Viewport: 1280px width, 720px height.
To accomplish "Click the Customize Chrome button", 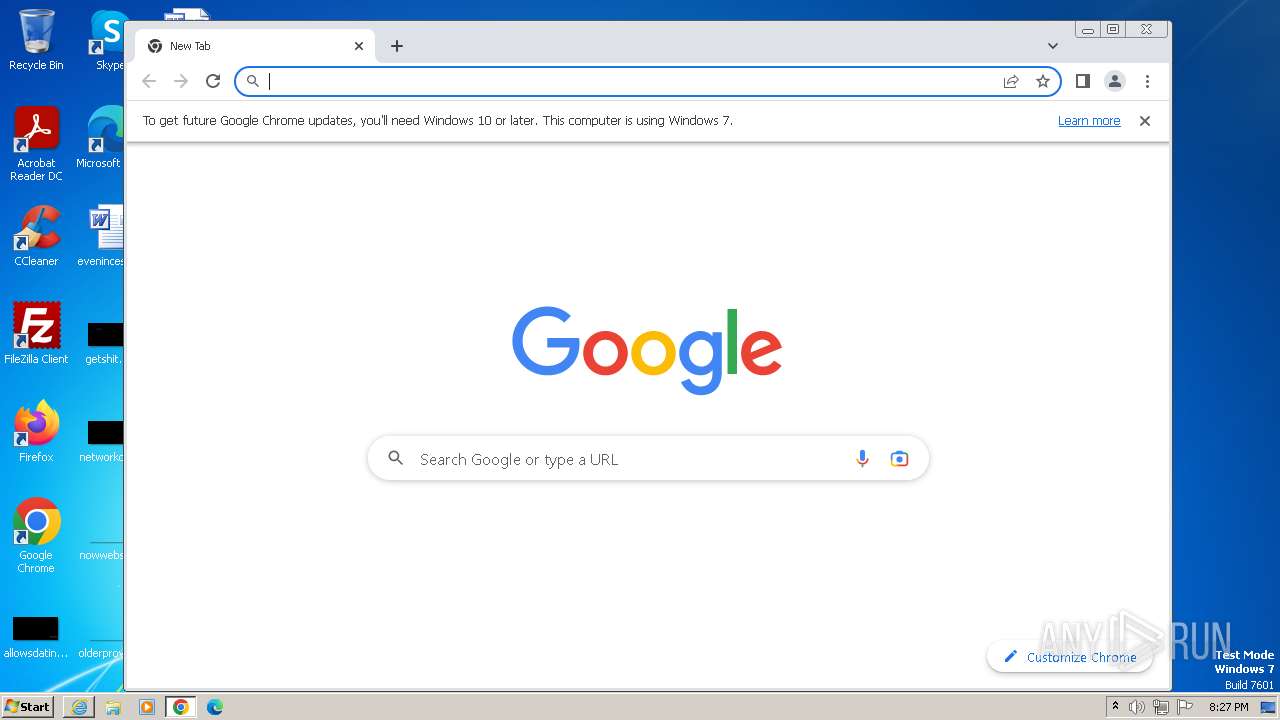I will pos(1069,657).
